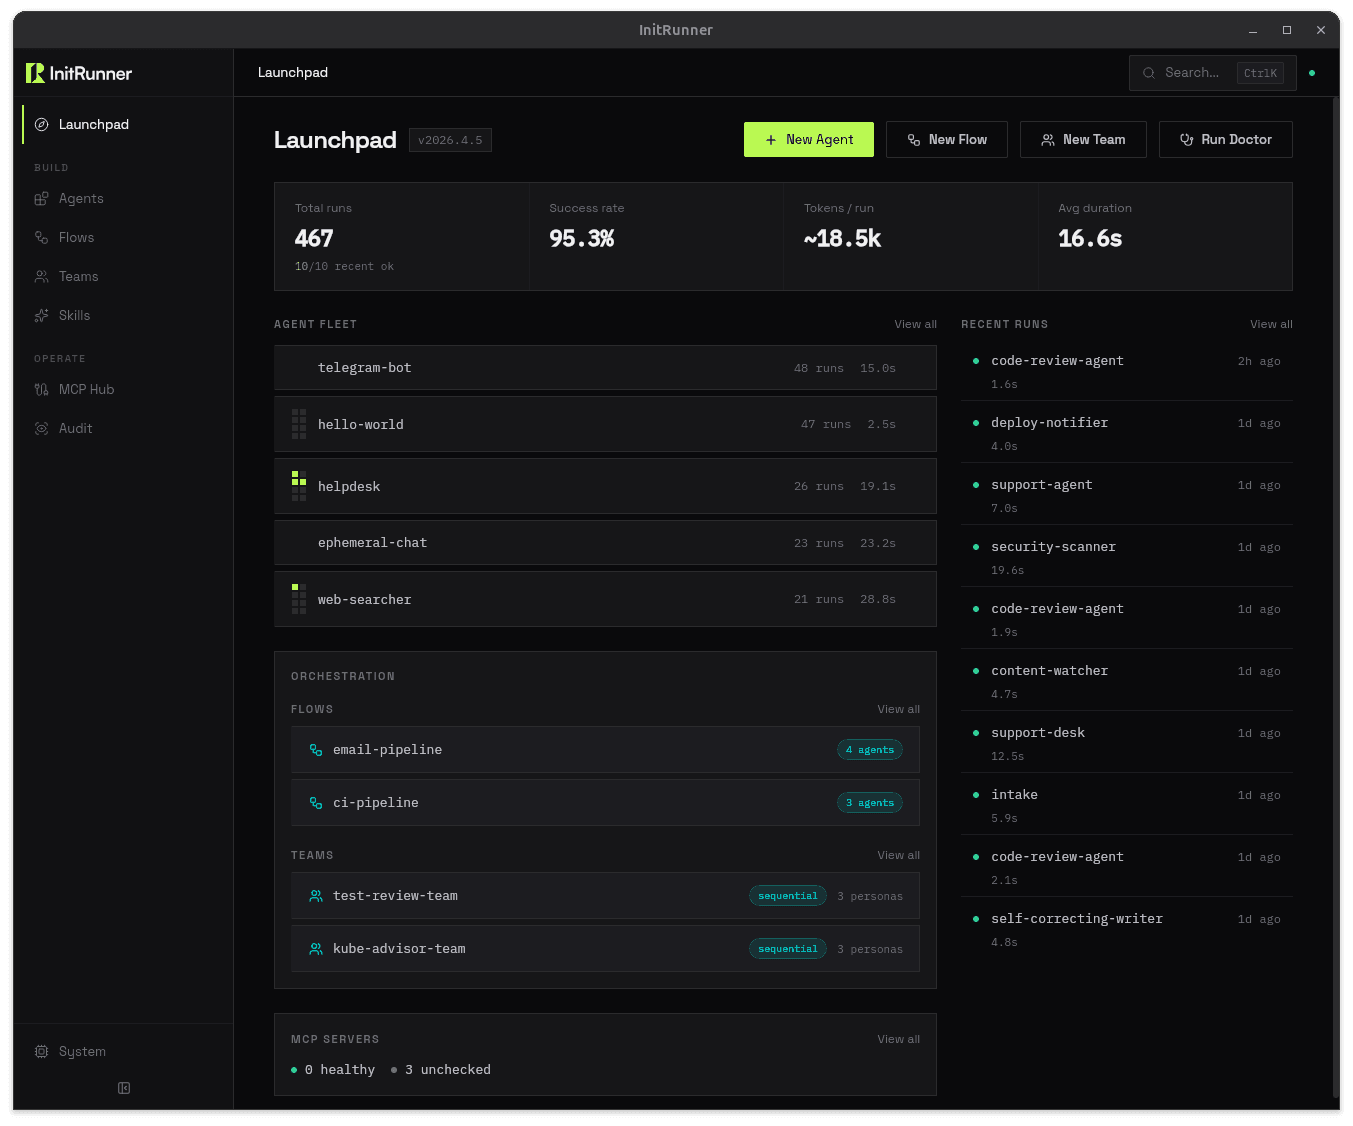Image resolution: width=1353 pixels, height=1126 pixels.
Task: Click the Skills sparkle icon
Action: click(42, 316)
